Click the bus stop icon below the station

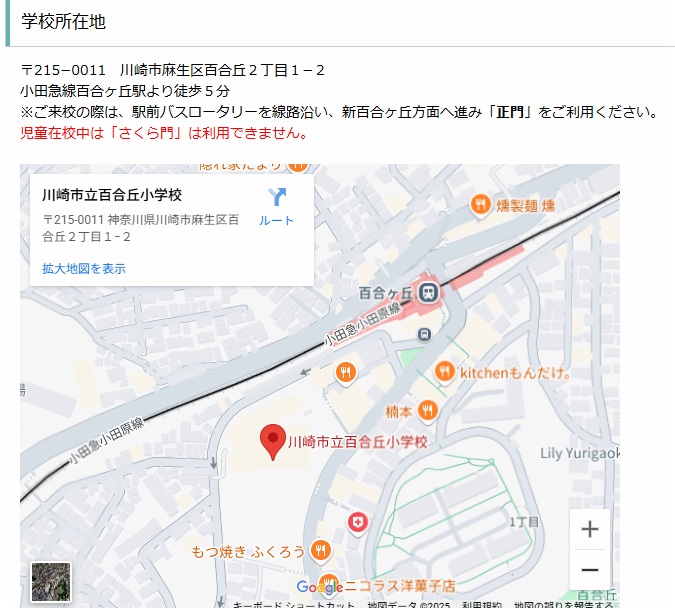[424, 334]
